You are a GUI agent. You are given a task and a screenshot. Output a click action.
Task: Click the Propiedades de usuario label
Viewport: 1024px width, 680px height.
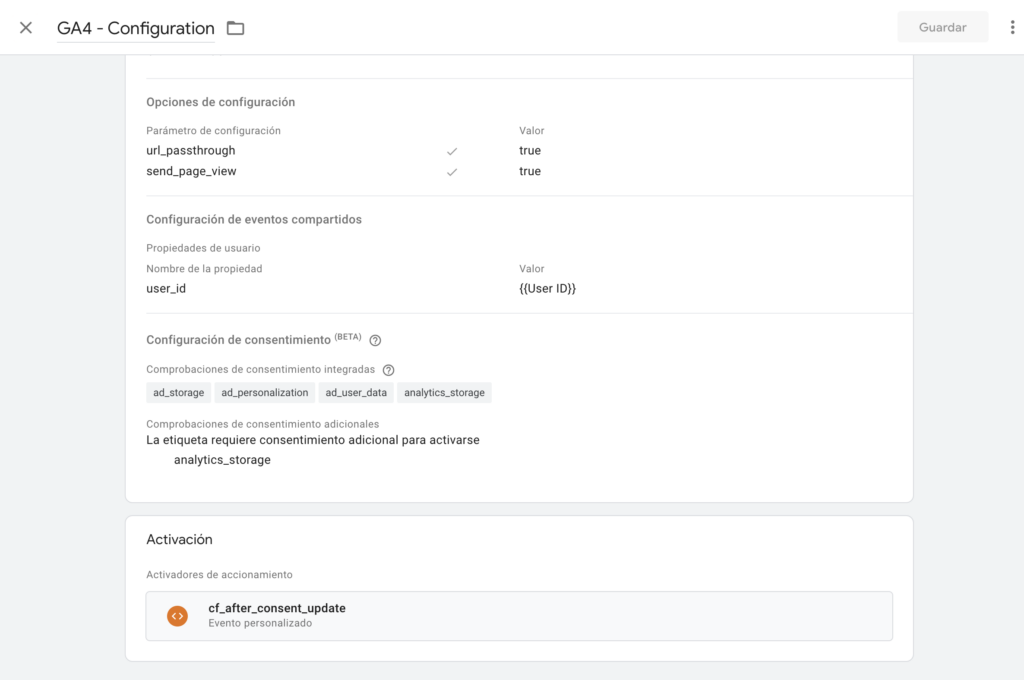click(203, 248)
